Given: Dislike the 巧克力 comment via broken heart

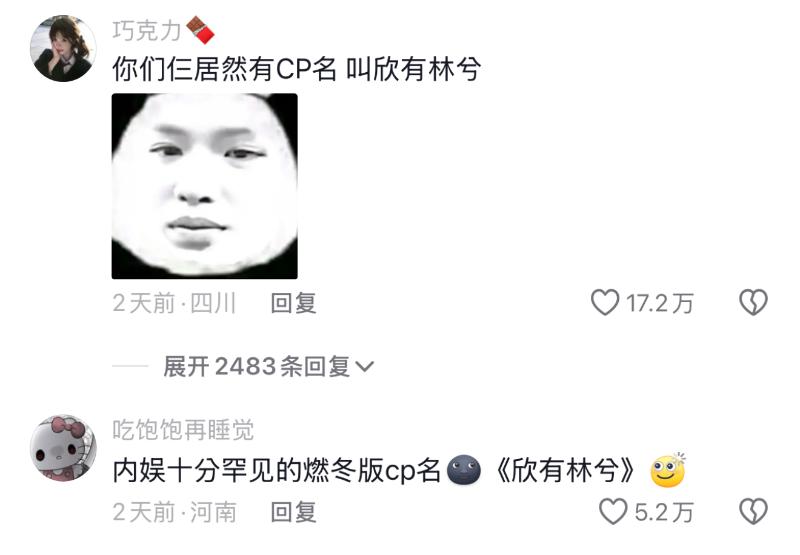Looking at the screenshot, I should pyautogui.click(x=754, y=302).
